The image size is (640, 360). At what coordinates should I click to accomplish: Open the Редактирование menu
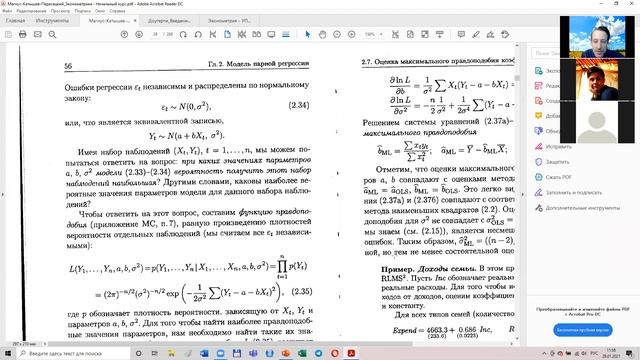point(31,11)
